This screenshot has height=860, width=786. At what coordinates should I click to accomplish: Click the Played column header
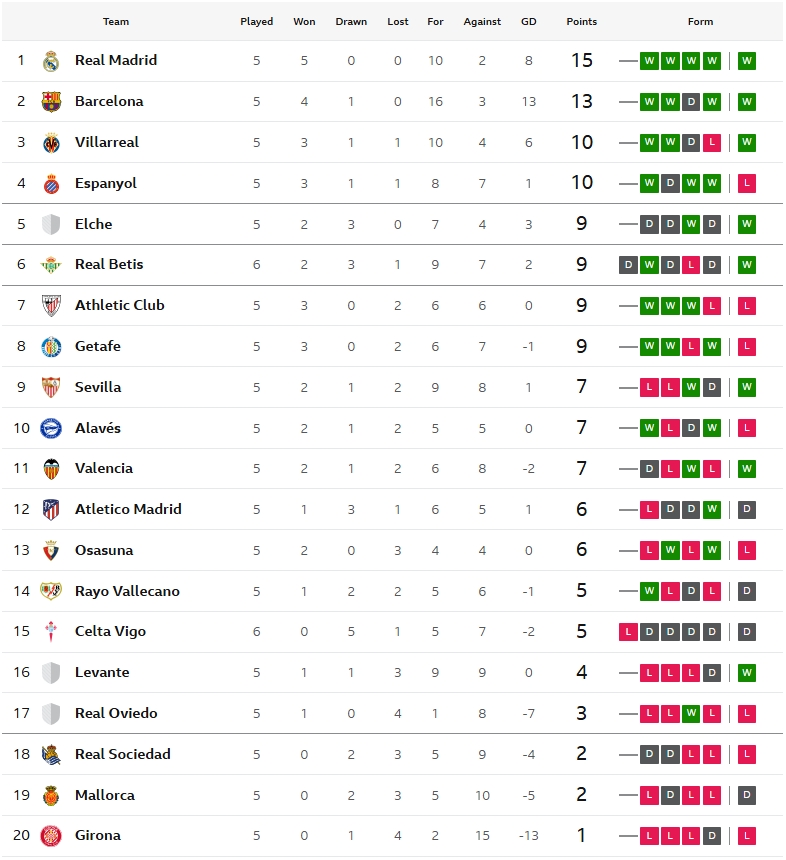[256, 22]
